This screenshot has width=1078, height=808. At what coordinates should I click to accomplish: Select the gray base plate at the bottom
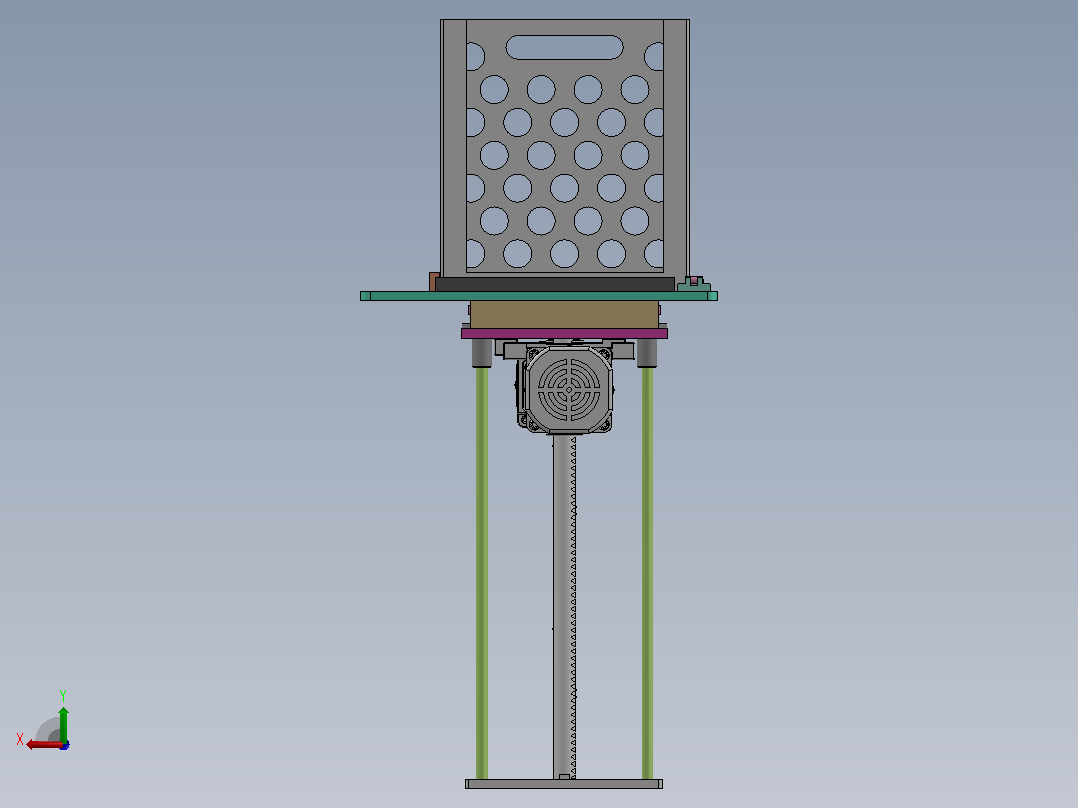pos(564,784)
